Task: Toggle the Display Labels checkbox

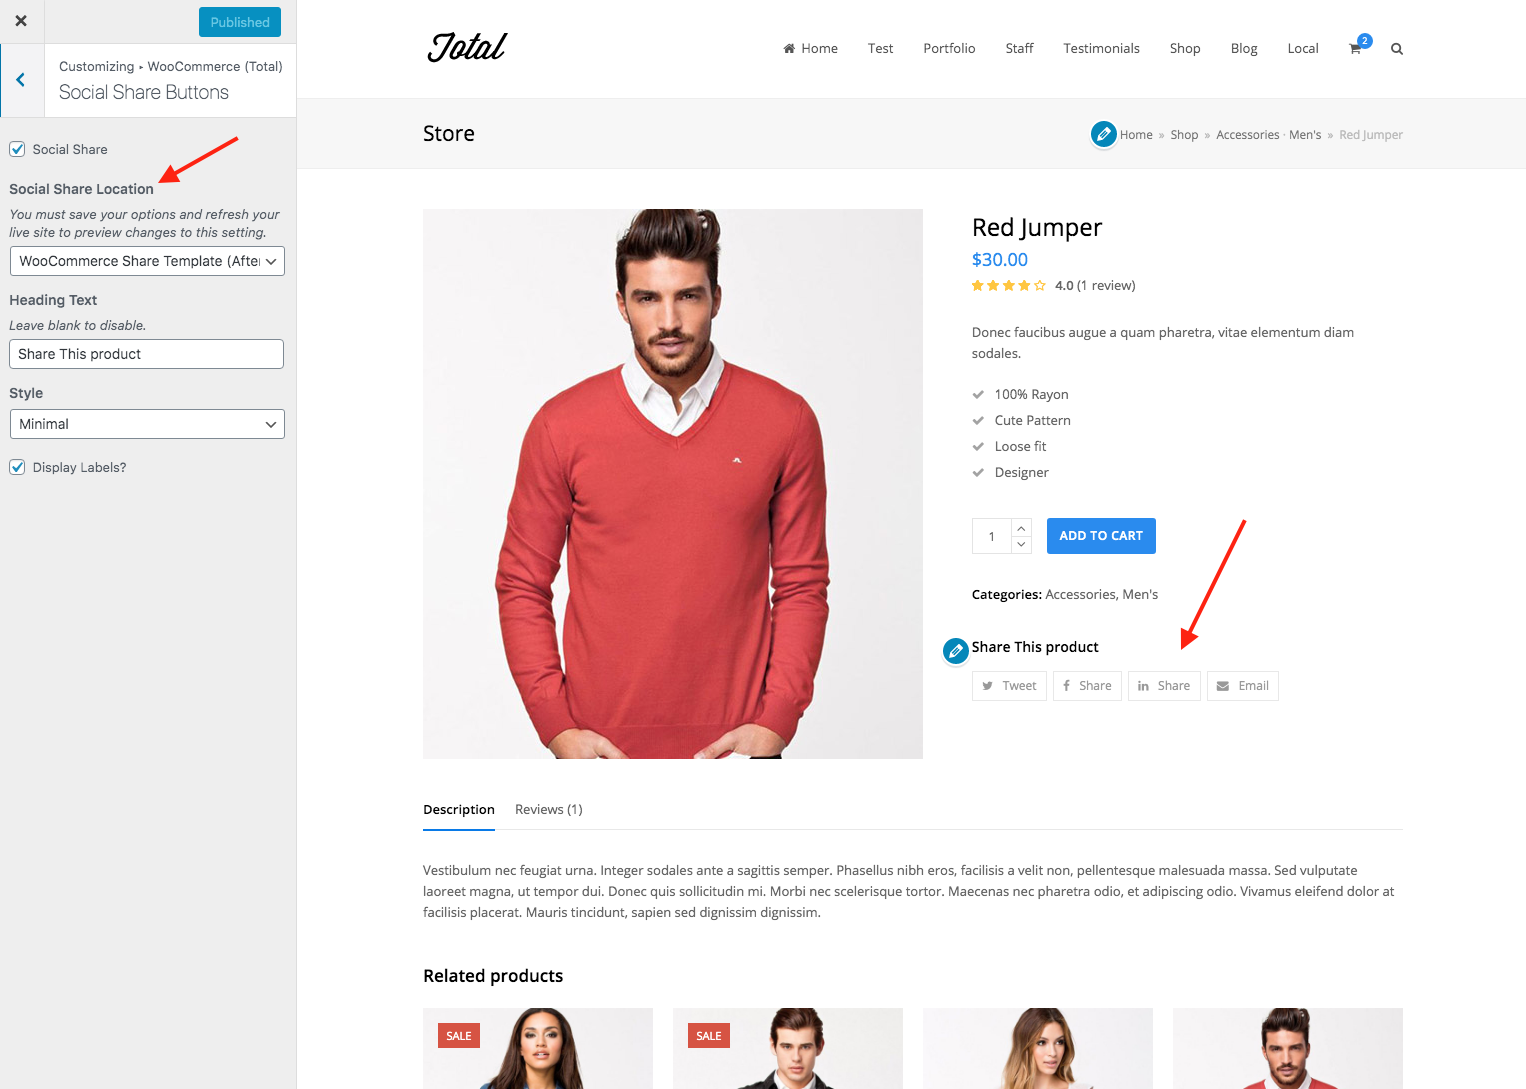Action: coord(17,467)
